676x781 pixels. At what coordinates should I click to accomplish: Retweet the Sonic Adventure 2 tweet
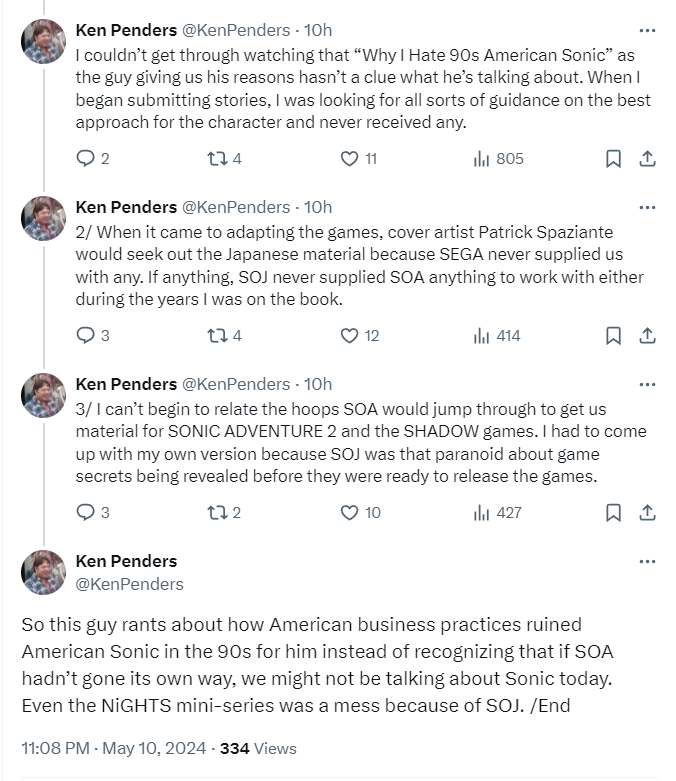216,512
